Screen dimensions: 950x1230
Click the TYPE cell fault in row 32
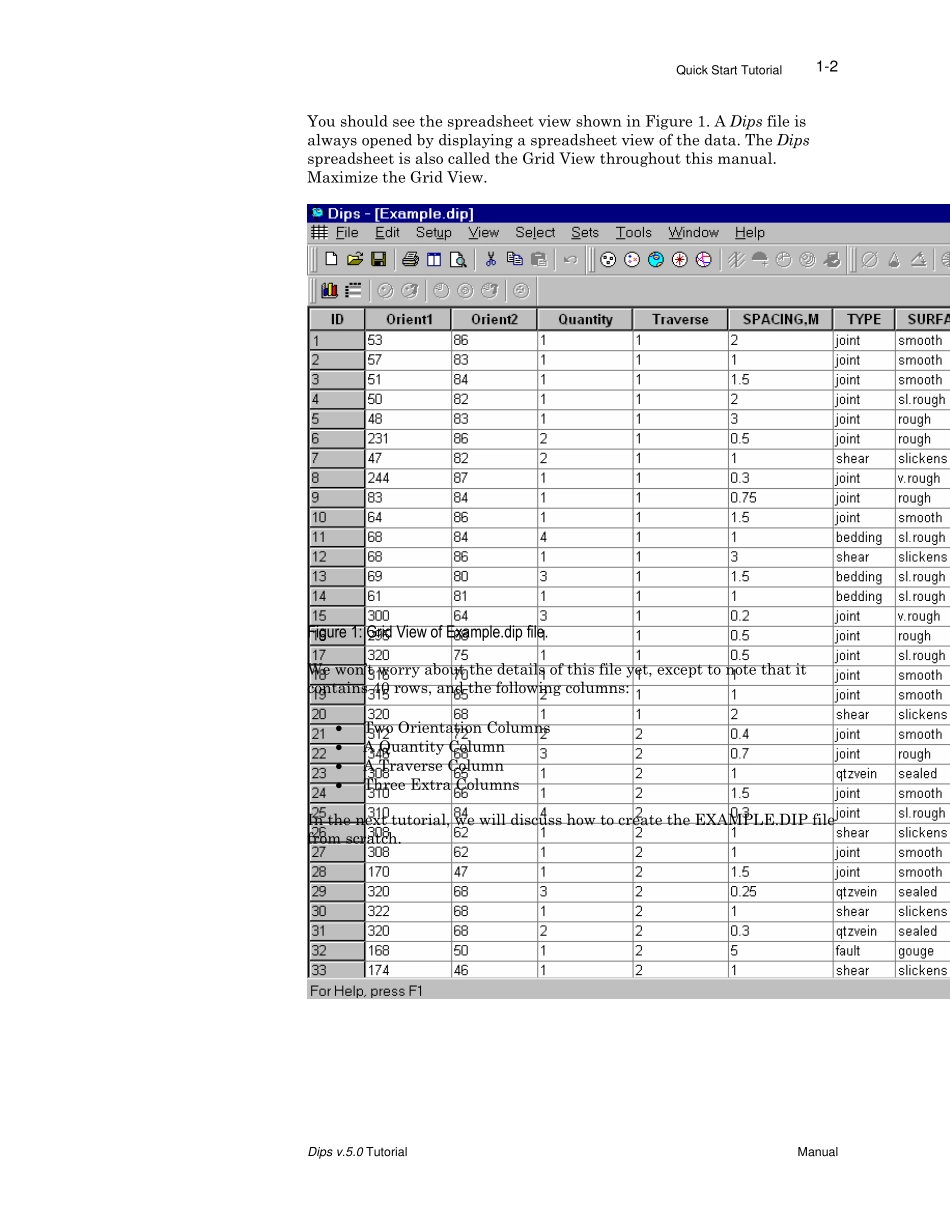(x=864, y=951)
